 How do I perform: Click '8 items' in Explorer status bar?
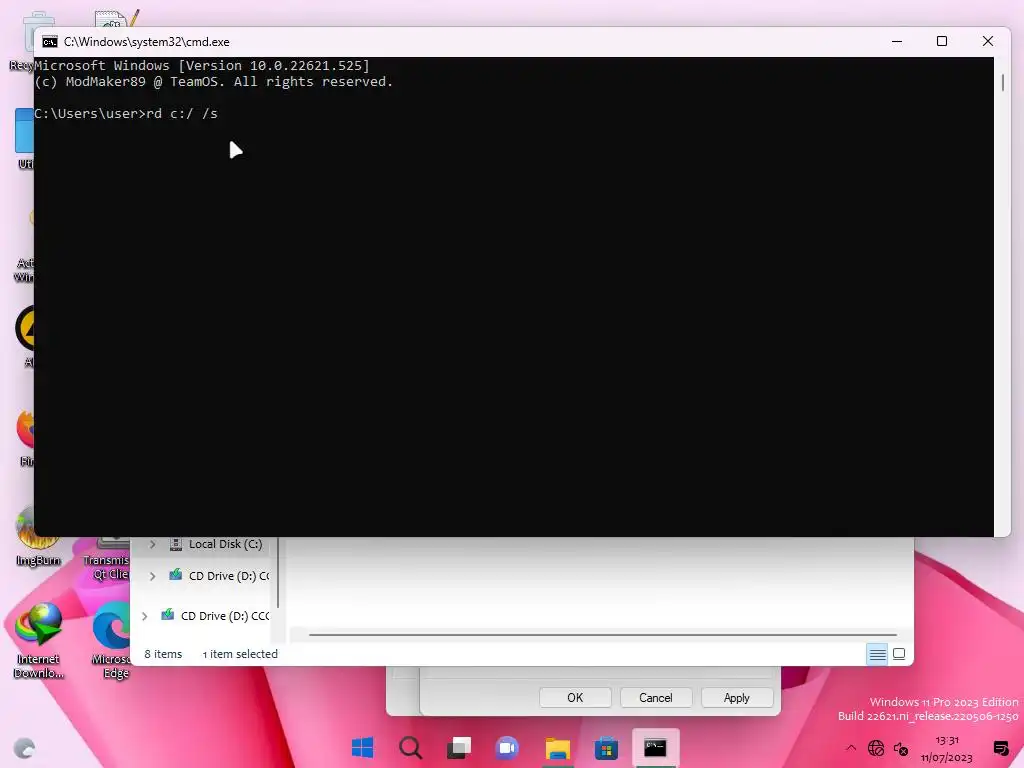(x=163, y=654)
